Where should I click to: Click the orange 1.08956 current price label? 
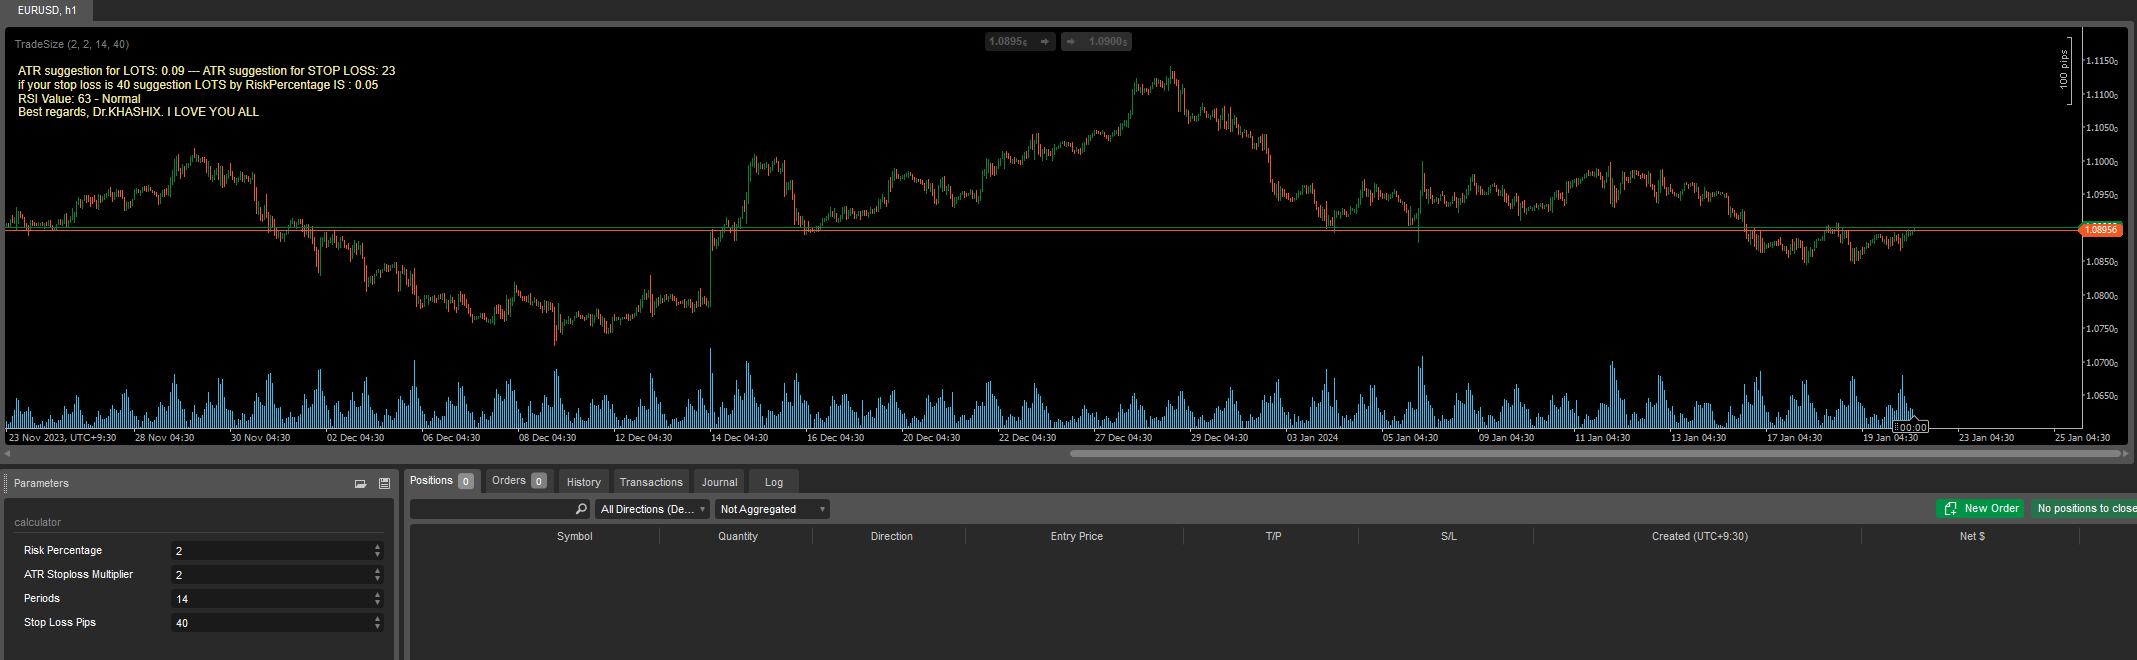(x=2100, y=230)
